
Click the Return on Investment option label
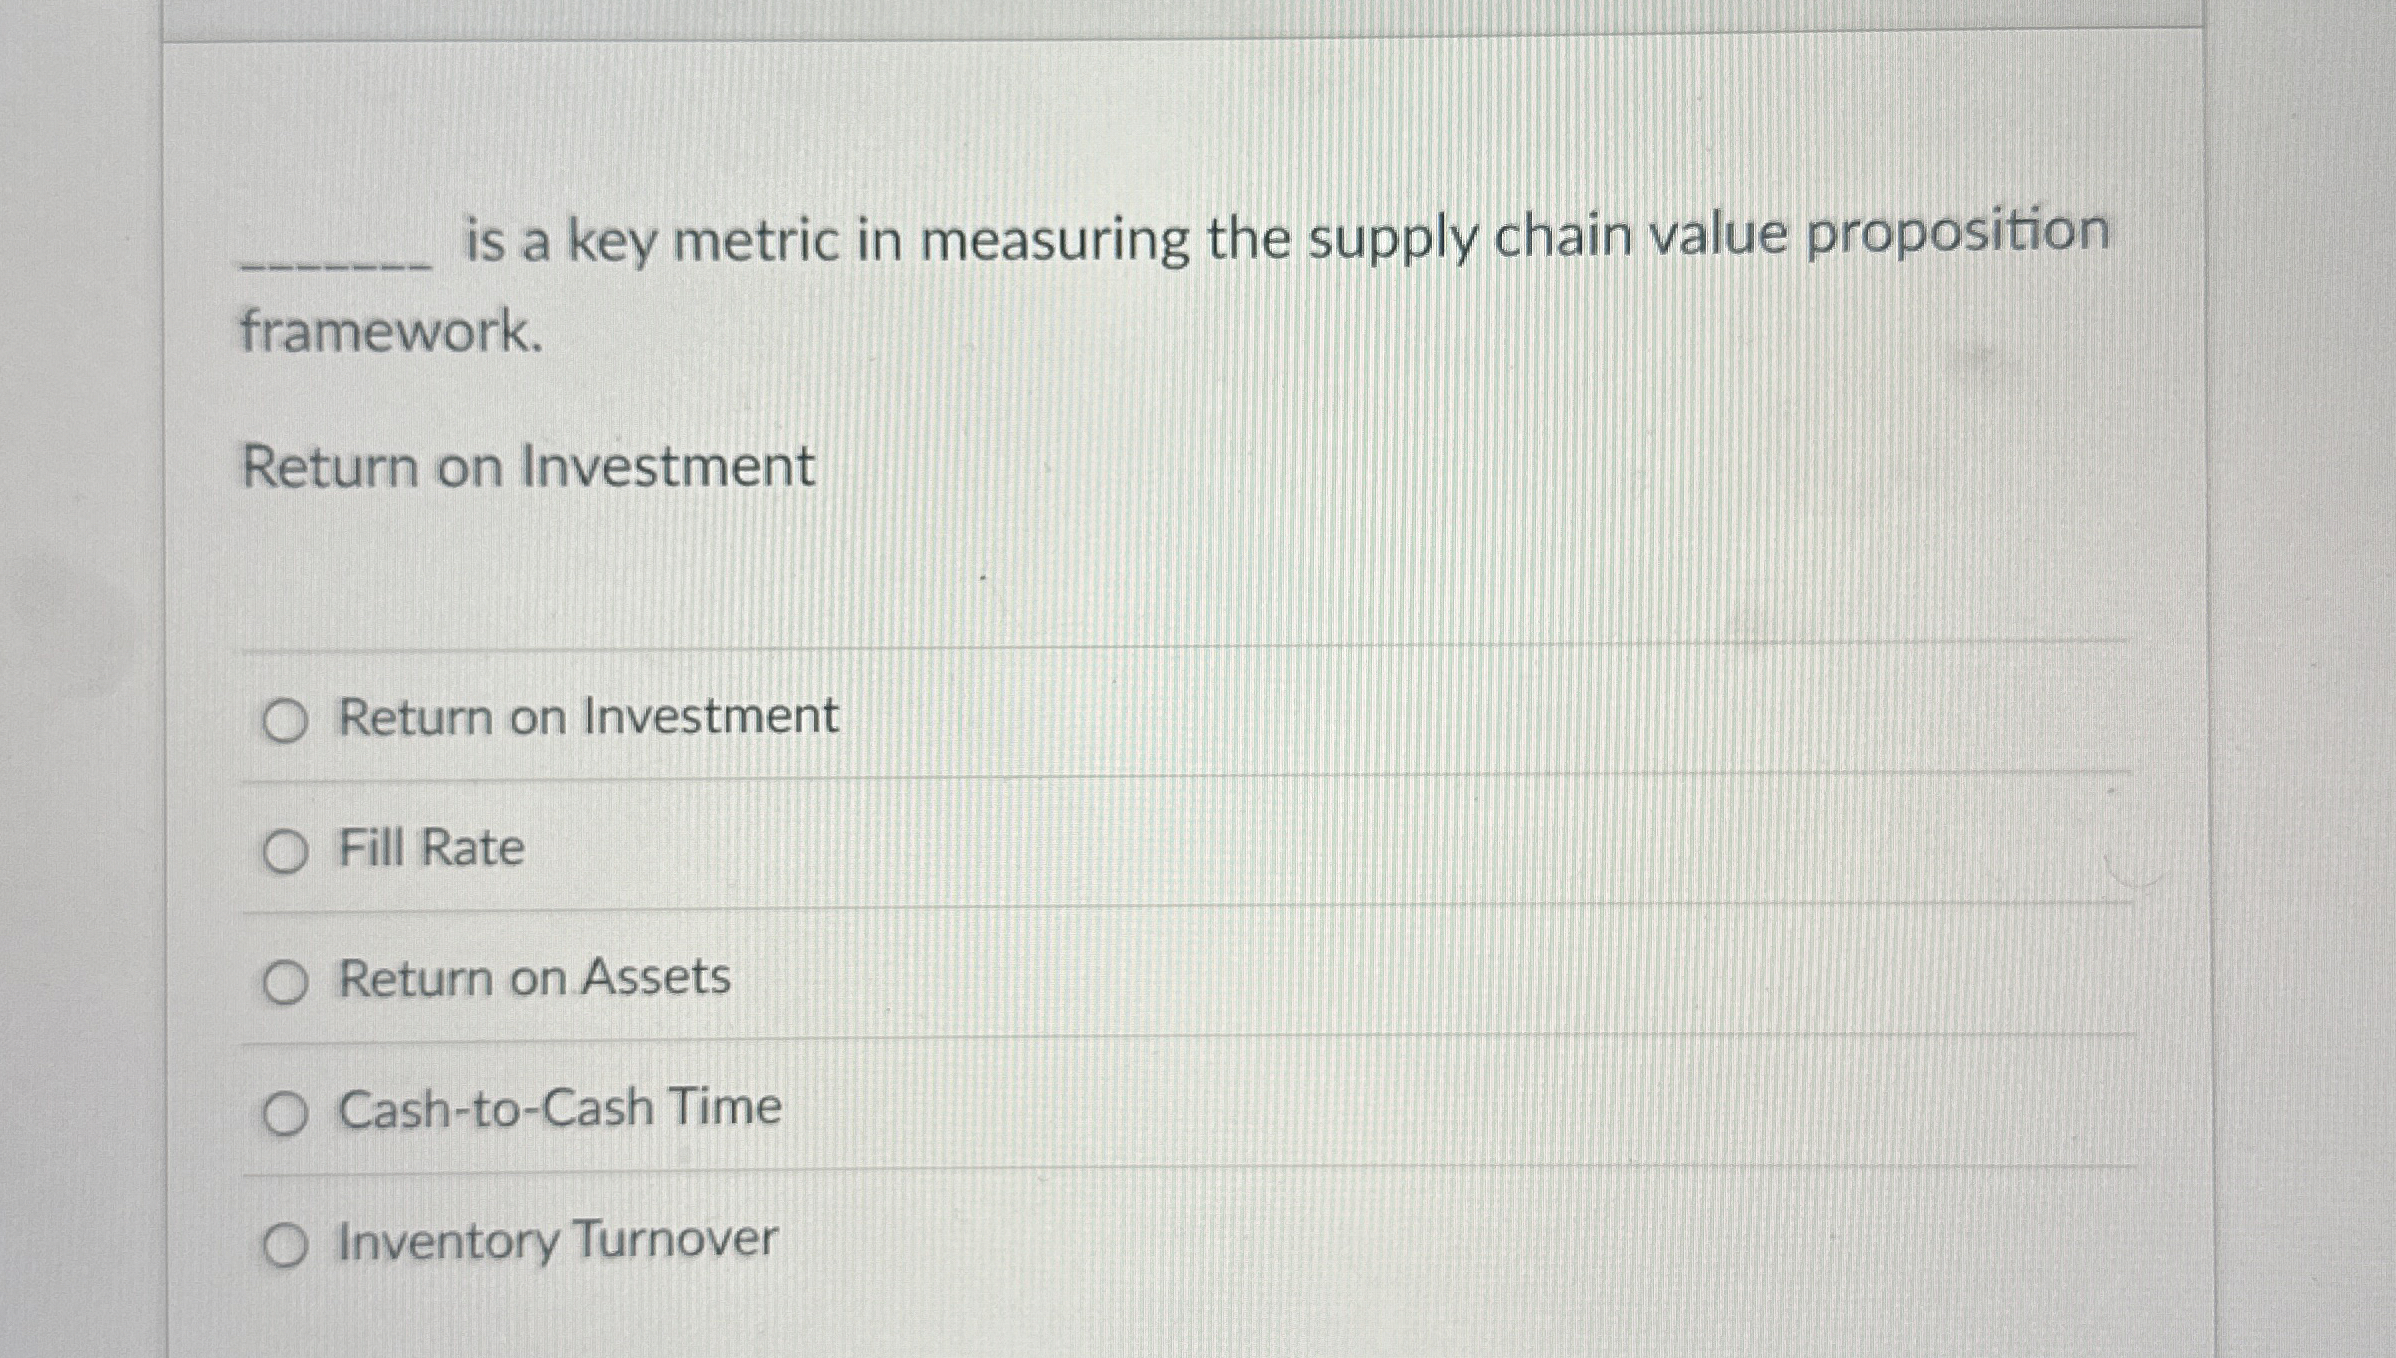(x=588, y=716)
